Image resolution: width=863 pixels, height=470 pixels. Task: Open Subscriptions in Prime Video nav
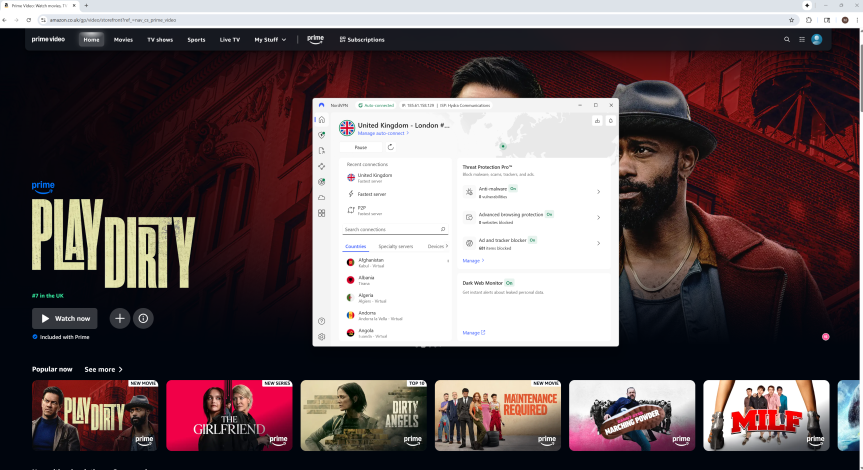coord(362,40)
